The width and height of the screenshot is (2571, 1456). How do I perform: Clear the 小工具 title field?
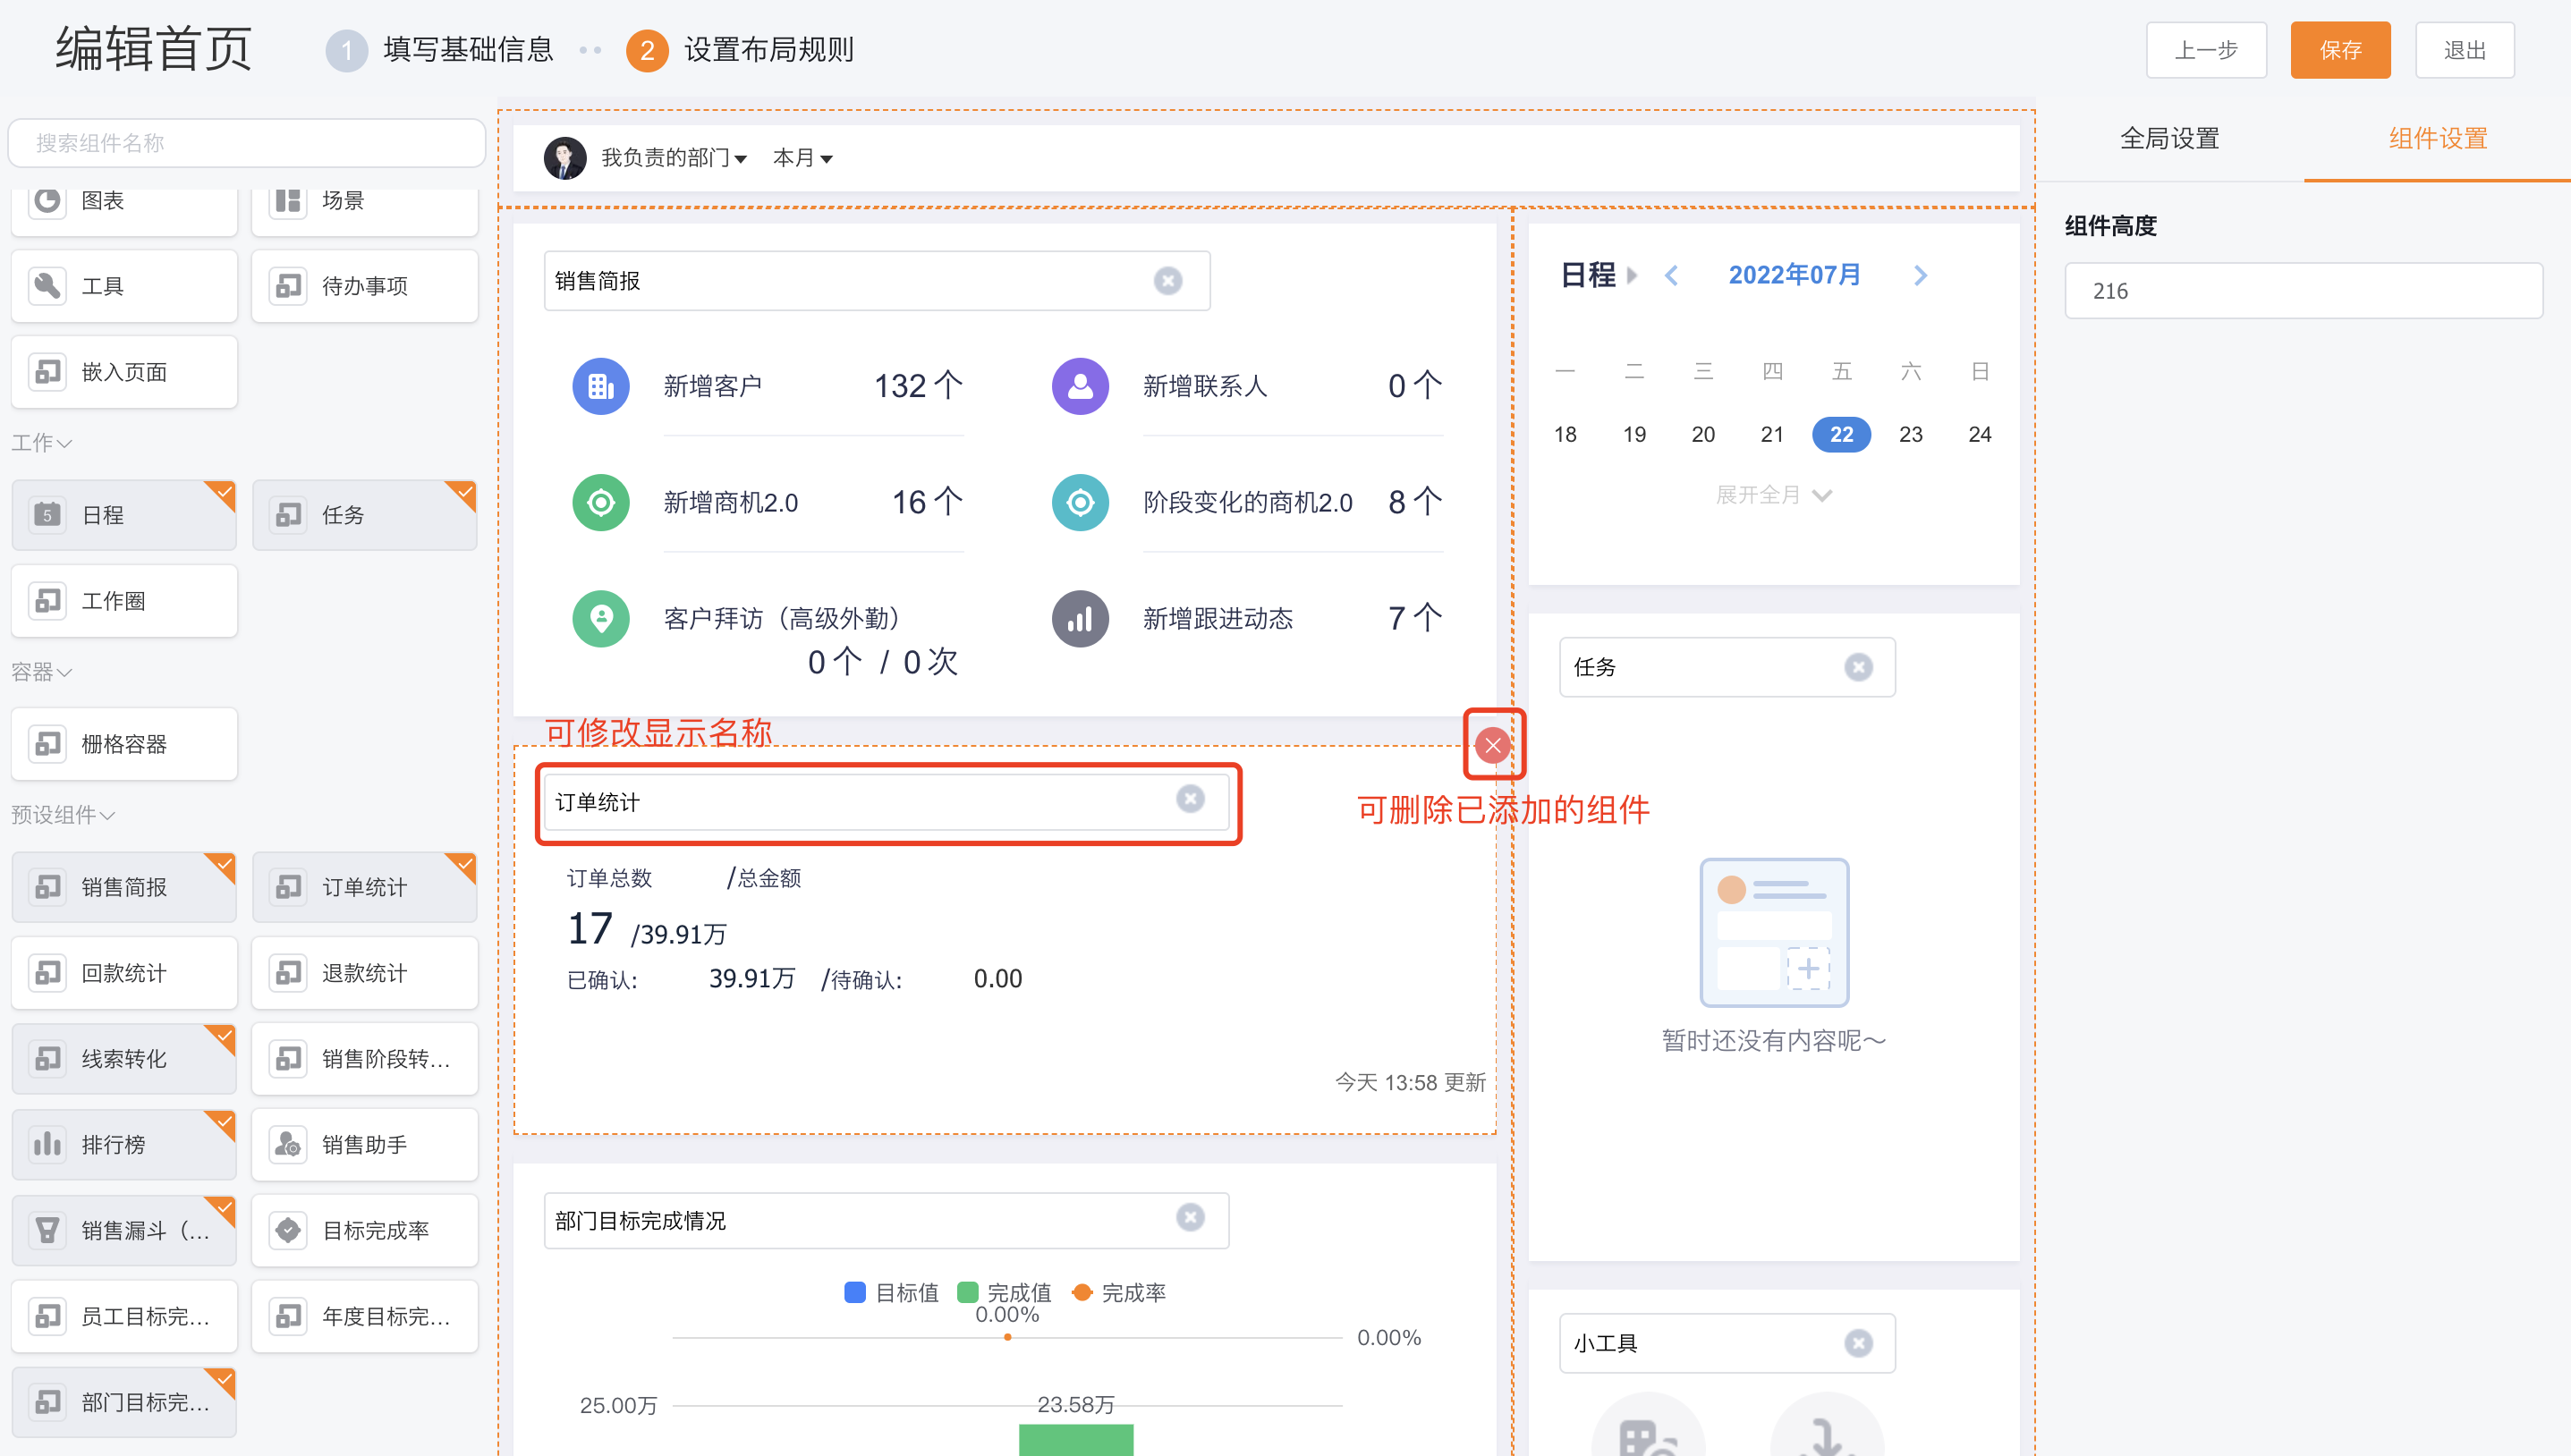pos(1859,1343)
